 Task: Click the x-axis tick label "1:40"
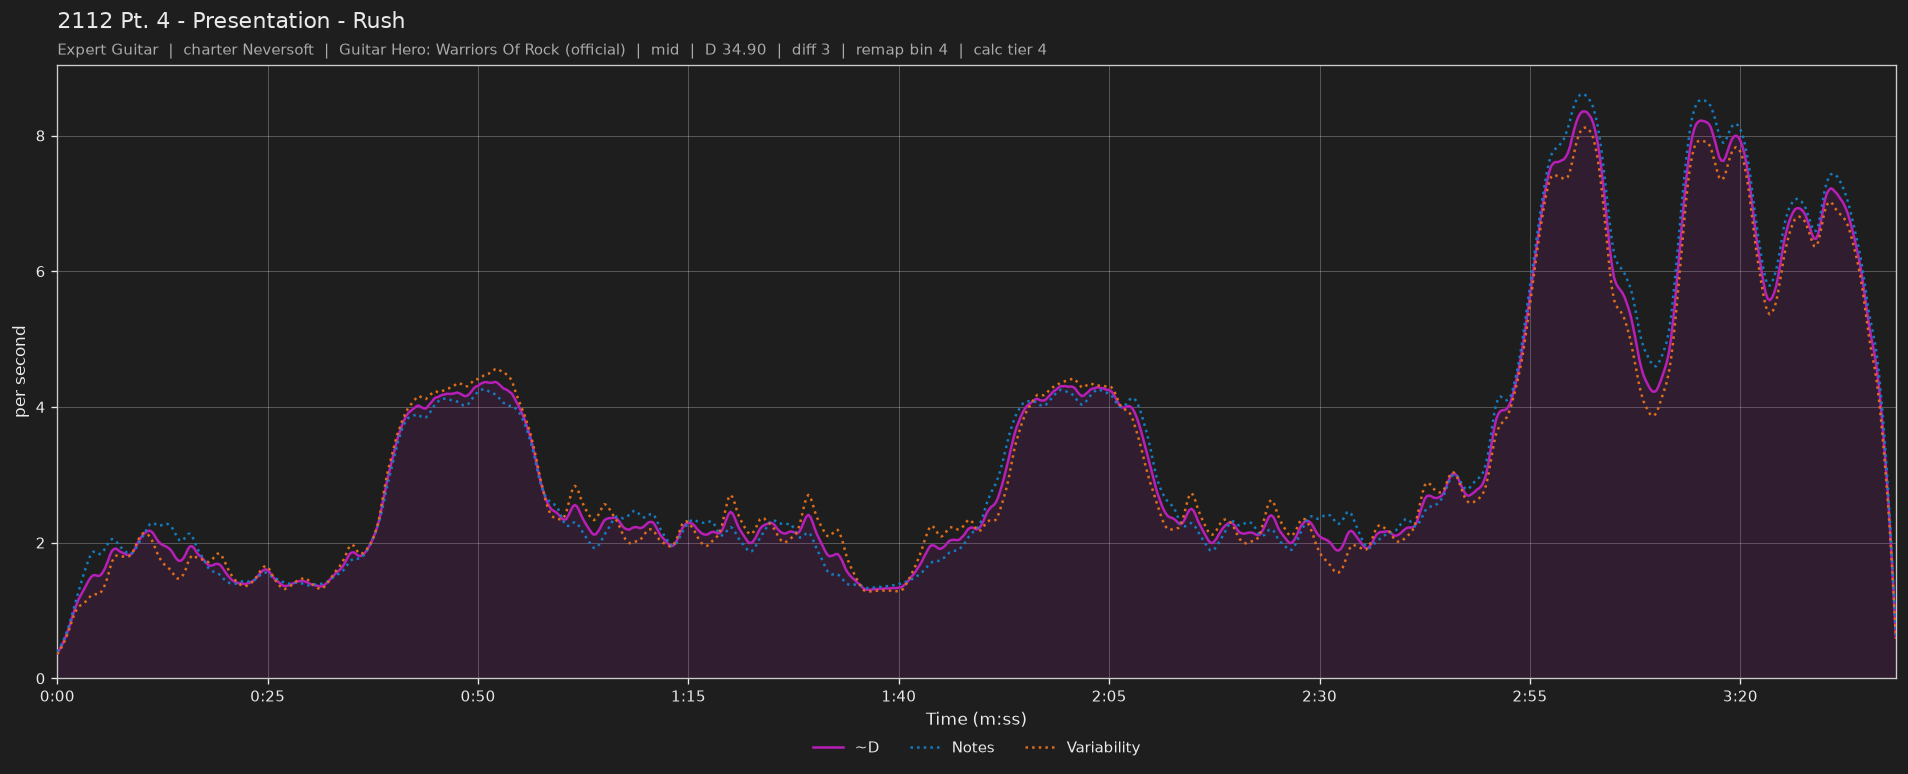(x=899, y=696)
